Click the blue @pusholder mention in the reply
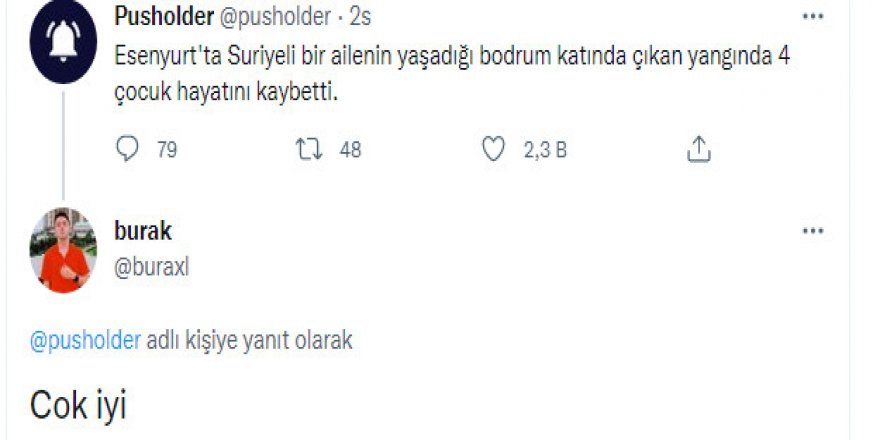The image size is (880, 440). (86, 340)
